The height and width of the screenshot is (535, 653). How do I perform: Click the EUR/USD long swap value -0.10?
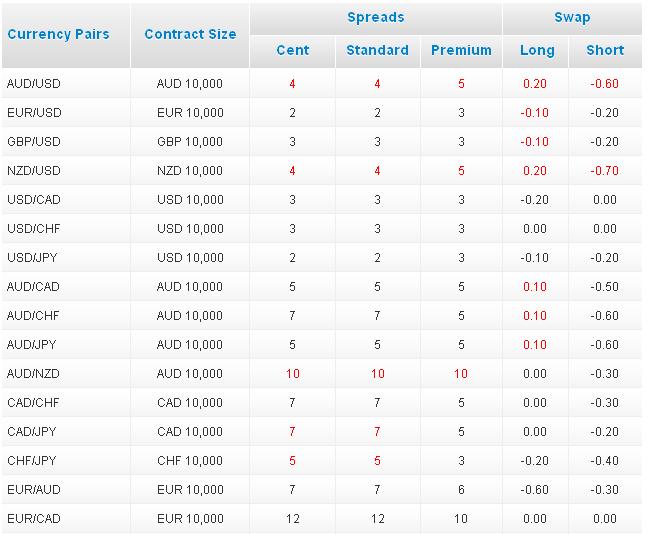[535, 113]
